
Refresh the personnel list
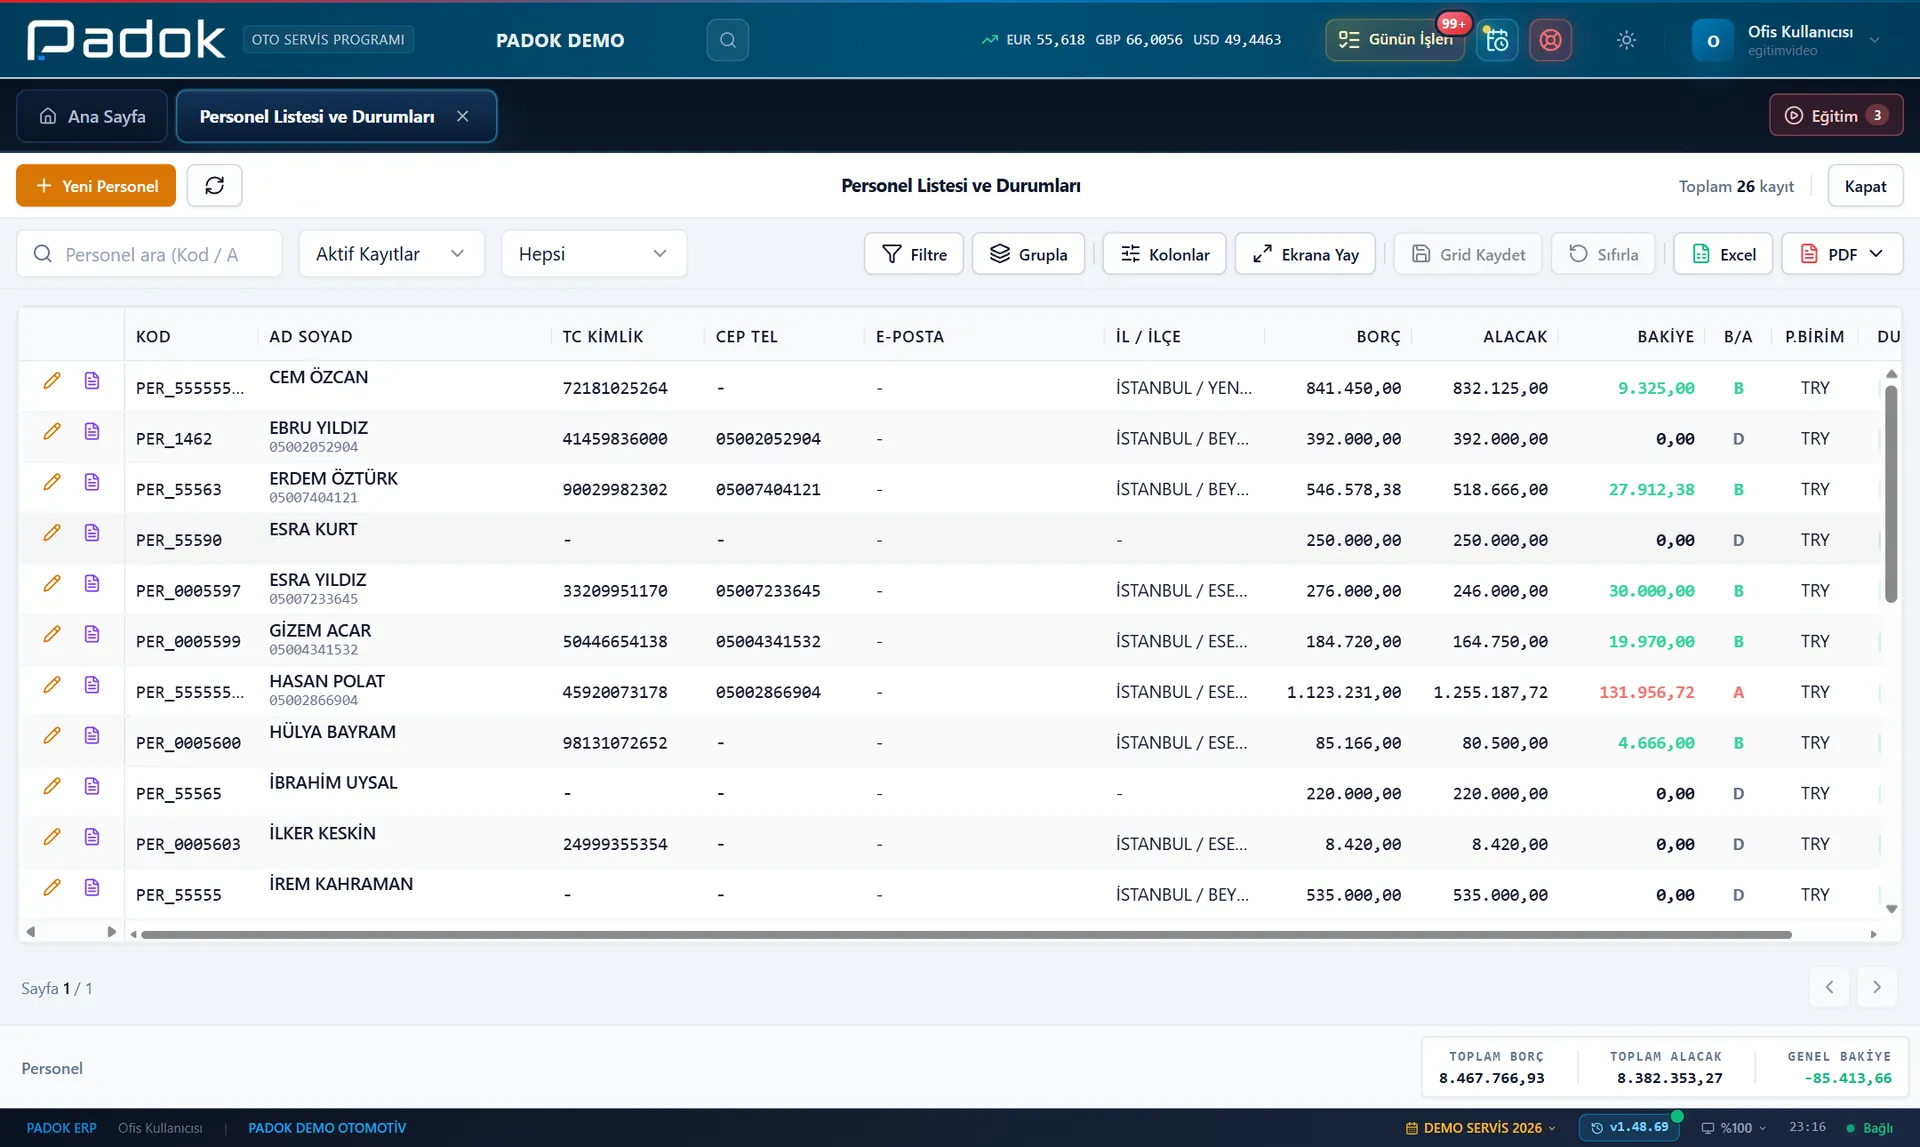pyautogui.click(x=214, y=186)
